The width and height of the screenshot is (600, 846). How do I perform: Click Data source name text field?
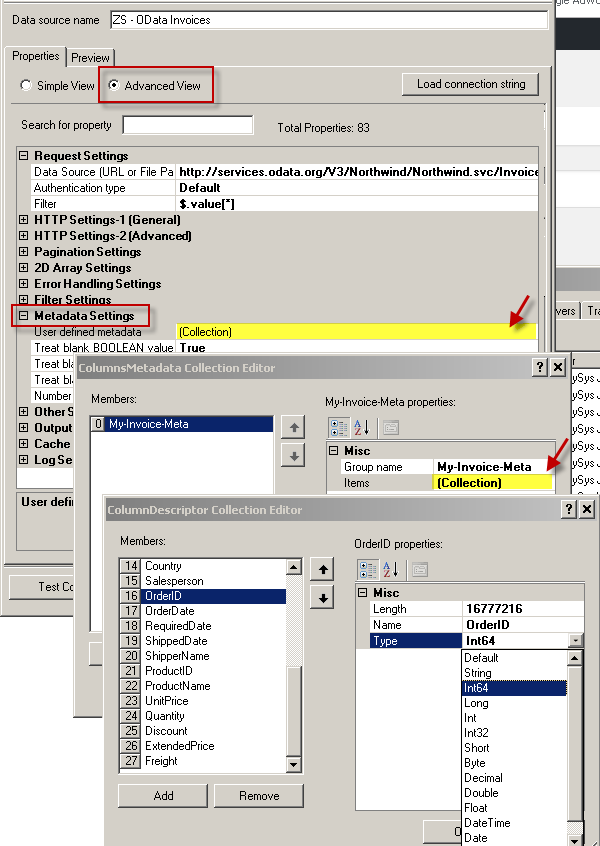click(x=329, y=21)
